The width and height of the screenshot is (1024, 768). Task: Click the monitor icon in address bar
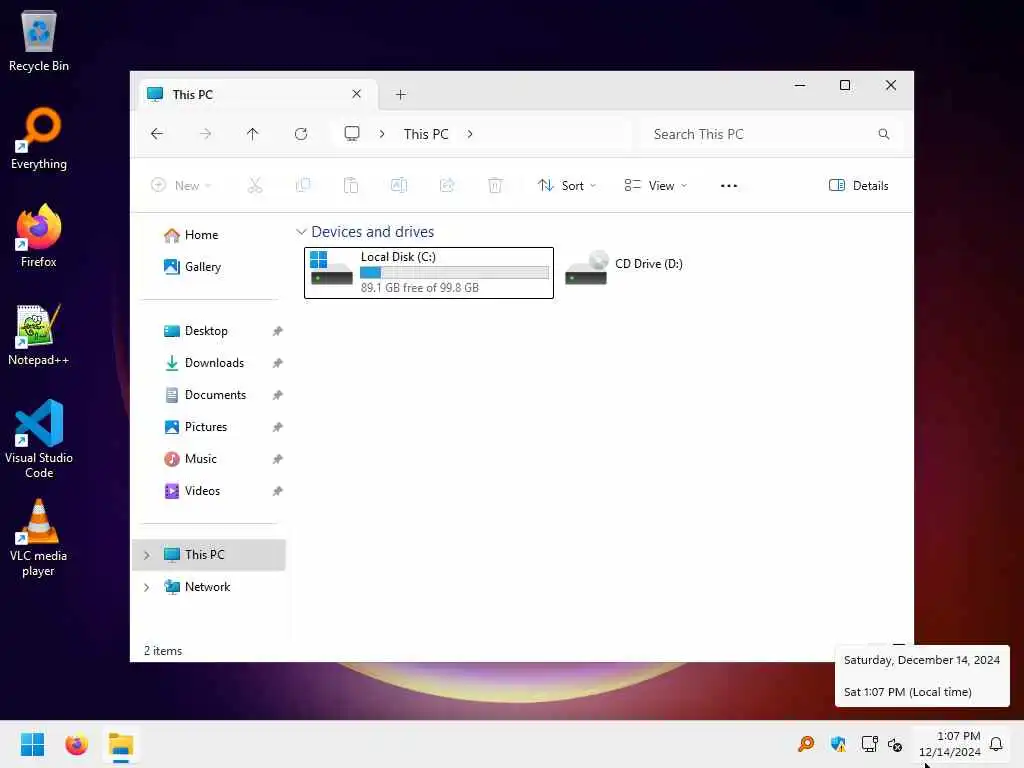[352, 134]
